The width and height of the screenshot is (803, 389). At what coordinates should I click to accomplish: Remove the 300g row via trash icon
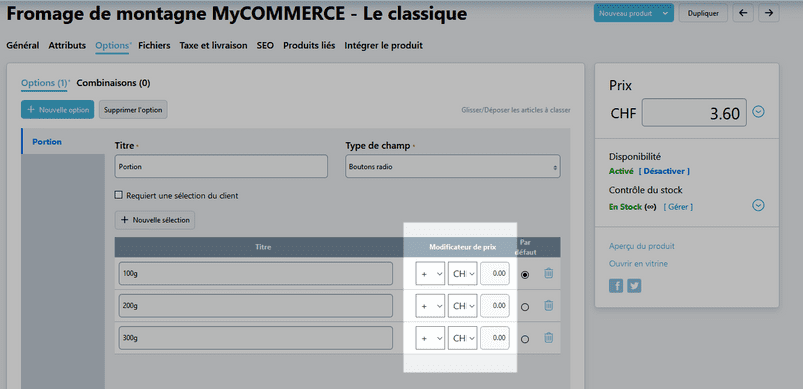coord(548,338)
